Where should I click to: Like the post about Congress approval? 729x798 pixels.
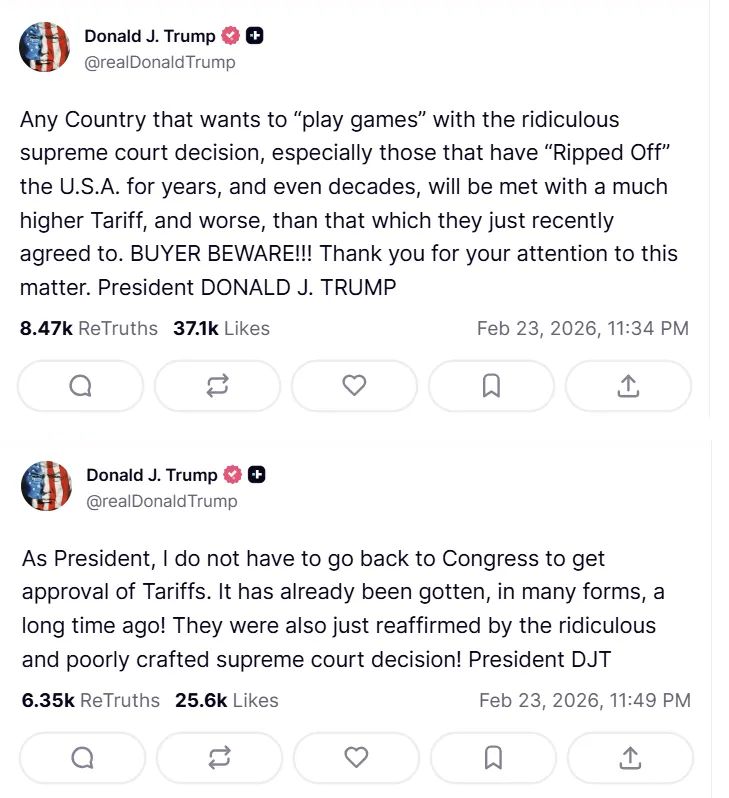[356, 759]
